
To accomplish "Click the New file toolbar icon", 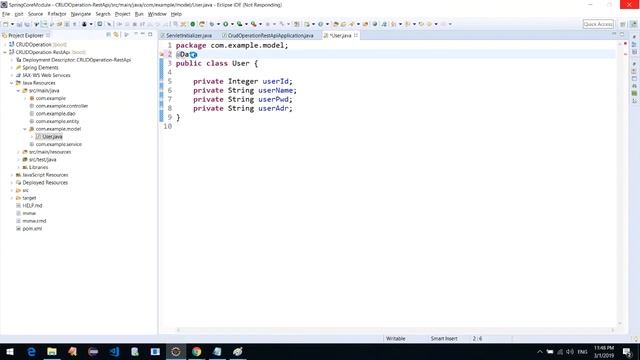I will tap(6, 24).
